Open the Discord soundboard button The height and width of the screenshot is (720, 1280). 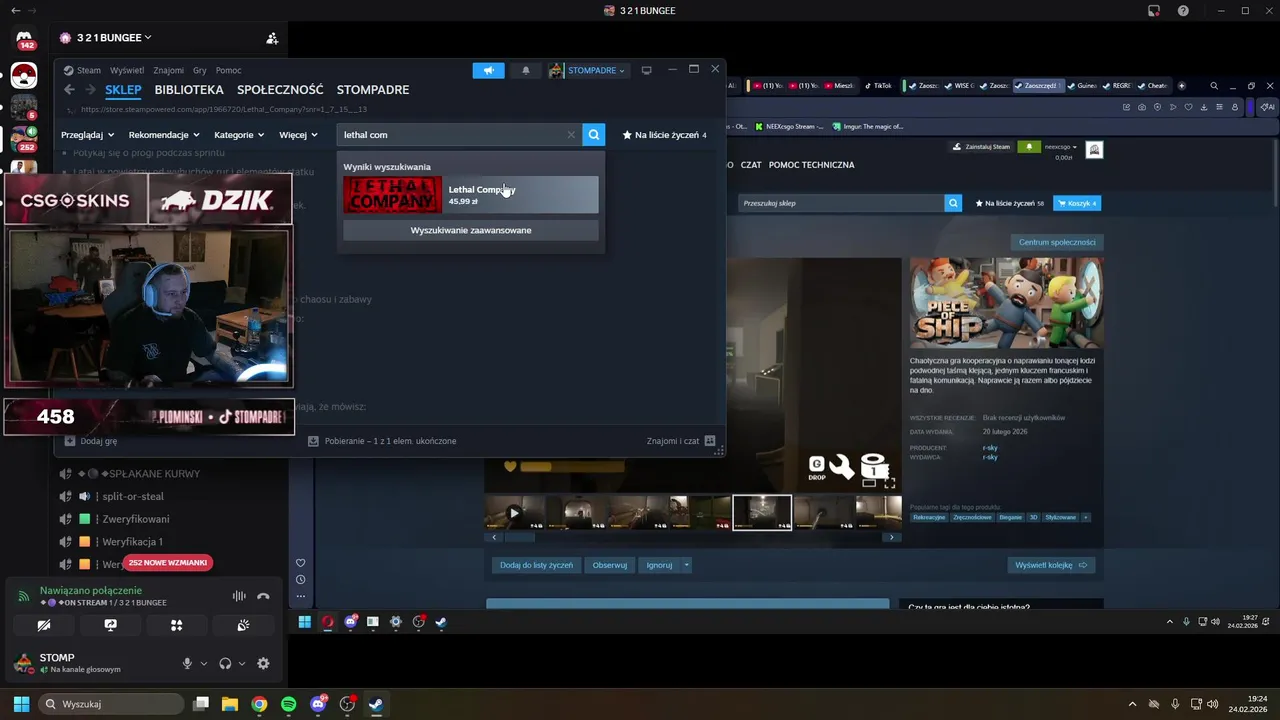coord(243,625)
